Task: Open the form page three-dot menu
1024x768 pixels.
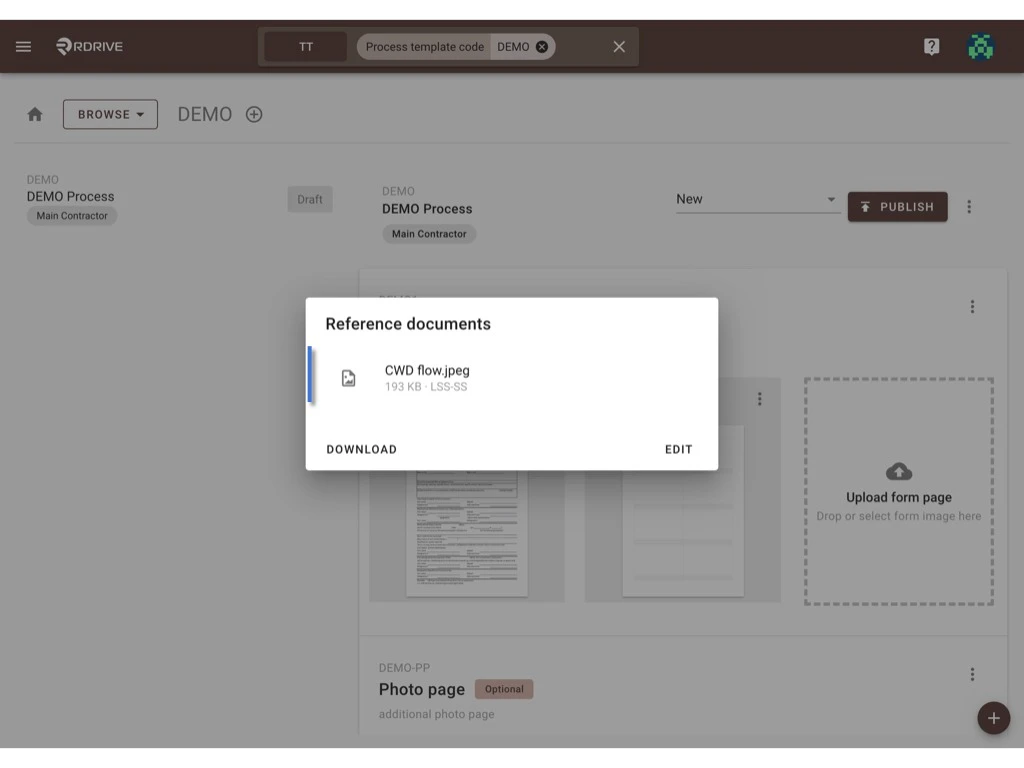Action: [759, 398]
